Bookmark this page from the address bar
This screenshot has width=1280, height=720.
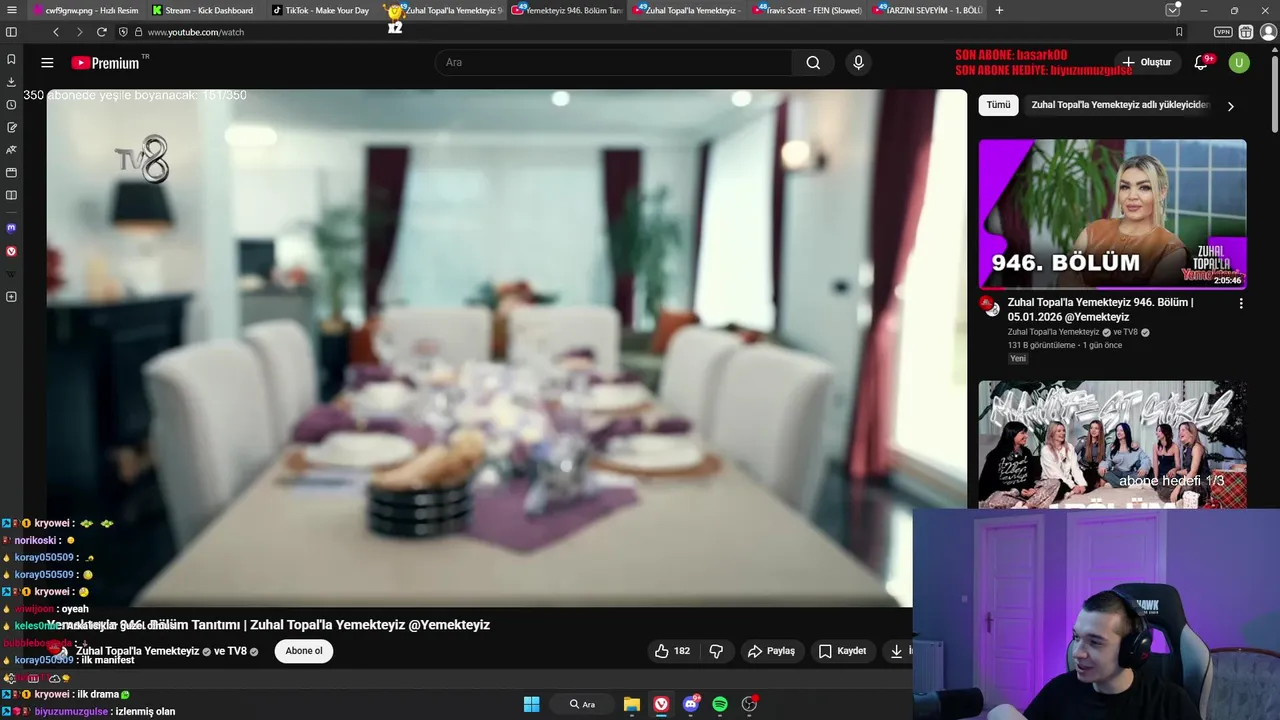[1179, 32]
